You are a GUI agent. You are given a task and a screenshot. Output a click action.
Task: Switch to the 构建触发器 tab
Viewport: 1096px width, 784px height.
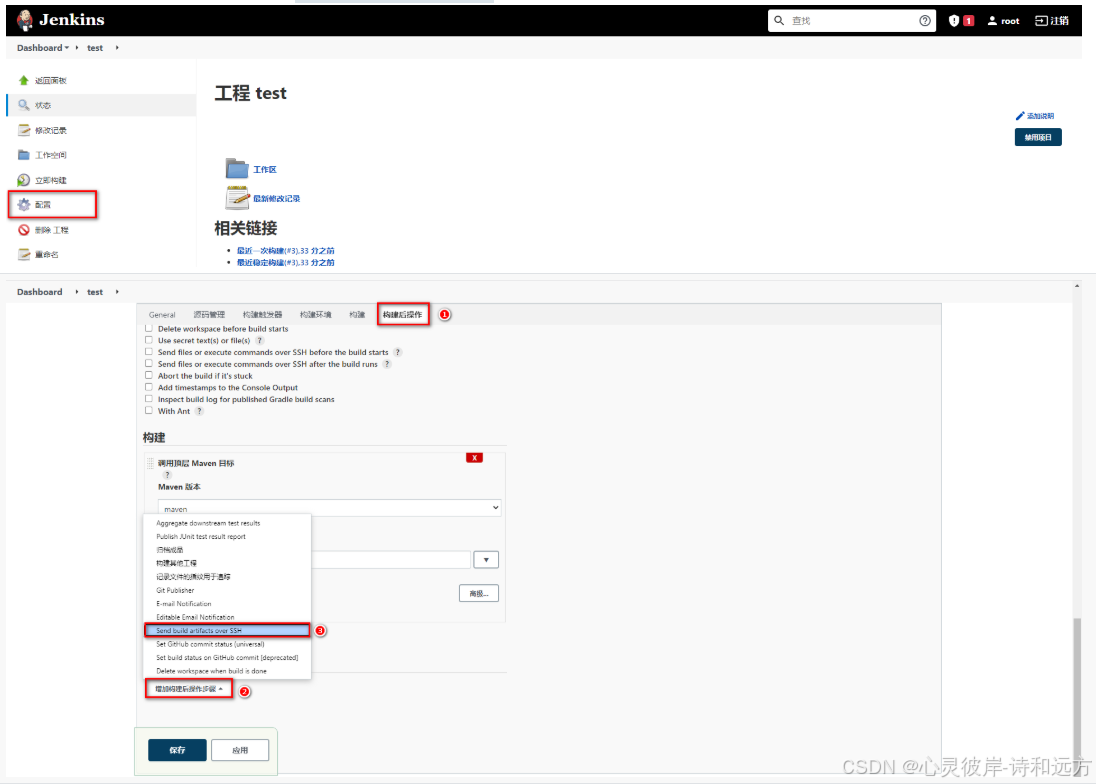(263, 315)
